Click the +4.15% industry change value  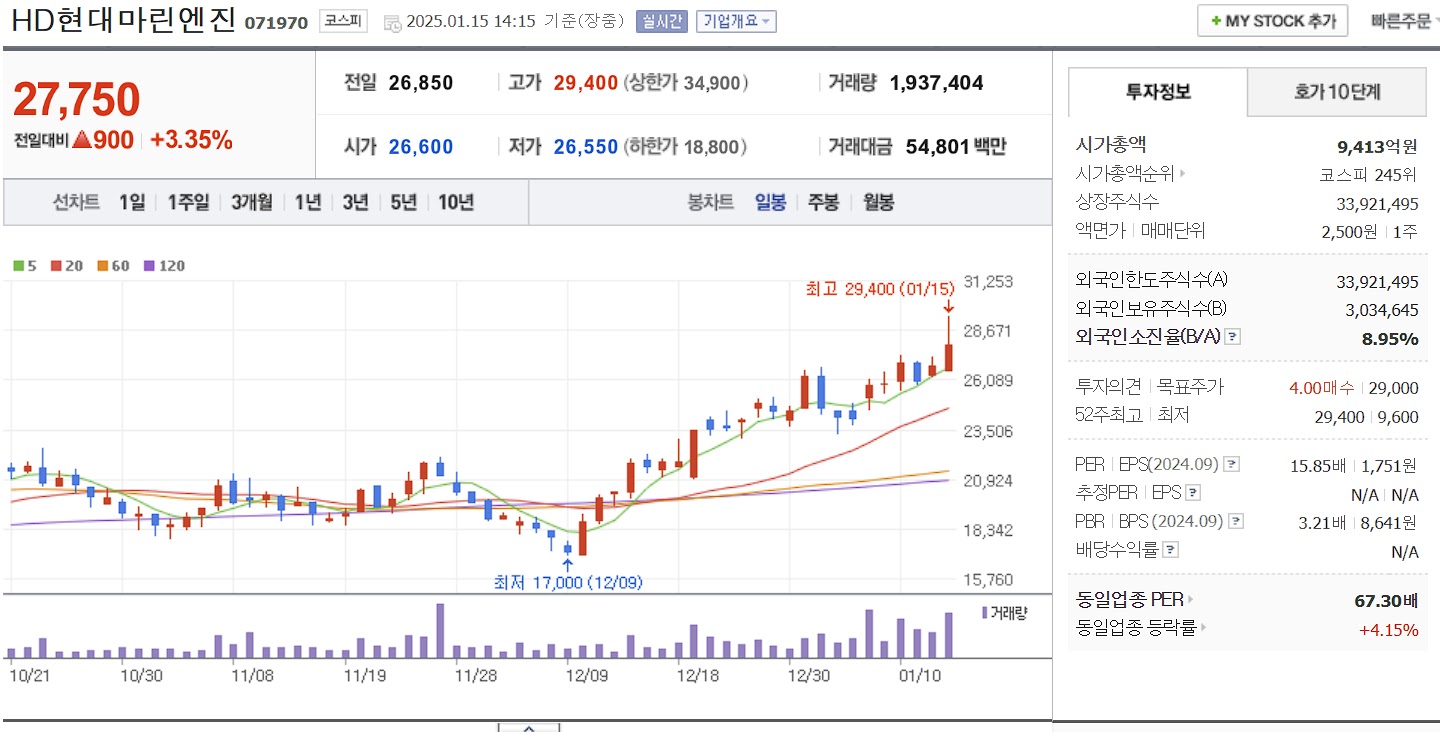tap(1388, 630)
